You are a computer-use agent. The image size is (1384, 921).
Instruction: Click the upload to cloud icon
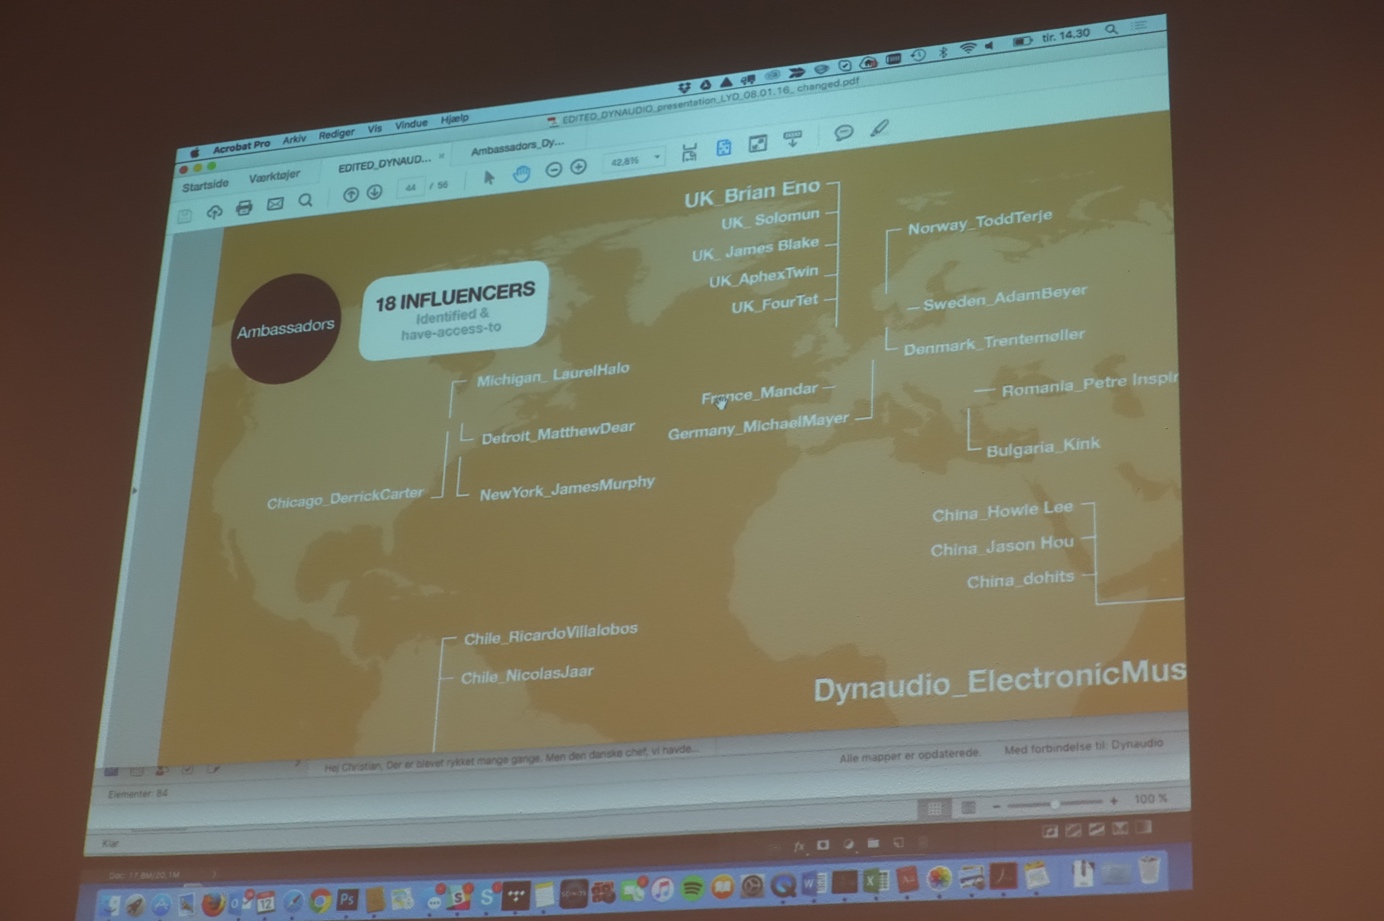[214, 212]
